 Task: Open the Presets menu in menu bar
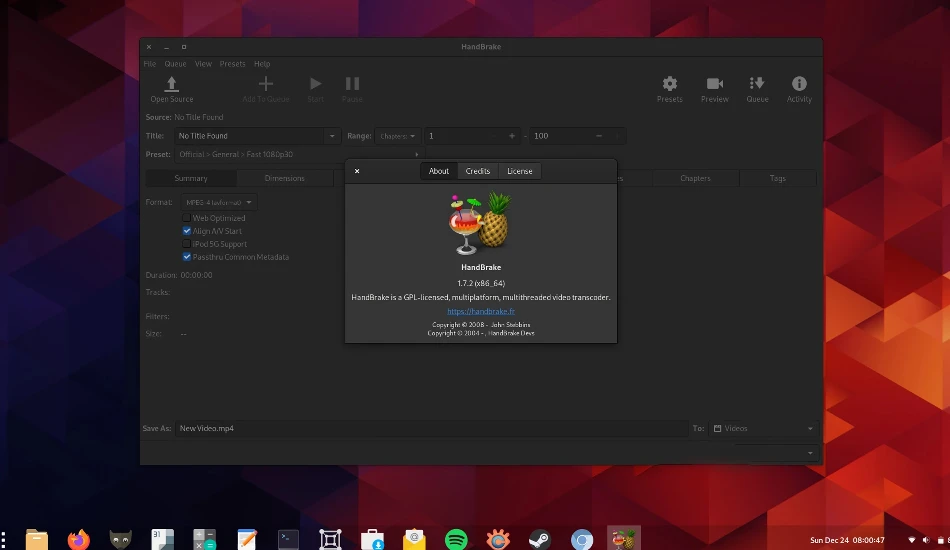coord(233,64)
